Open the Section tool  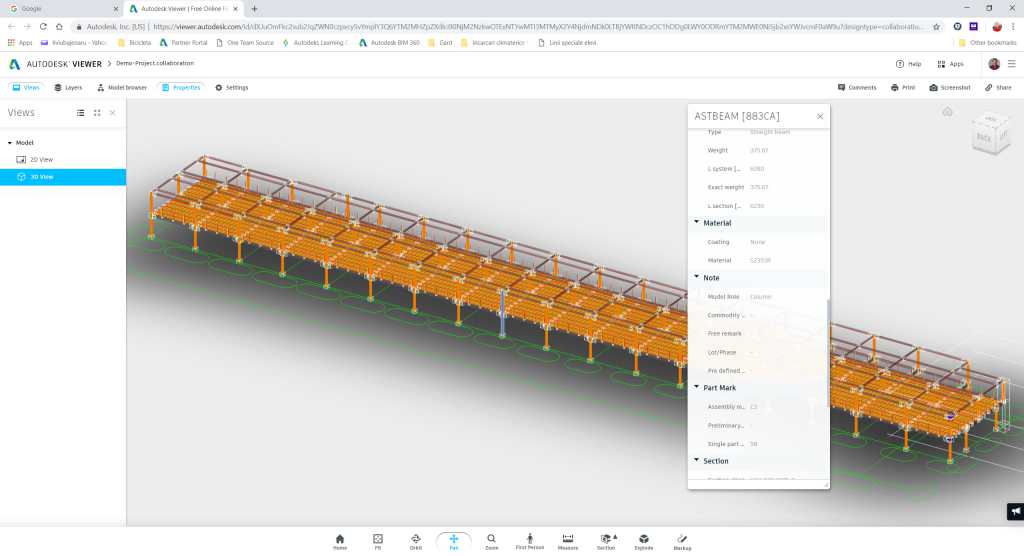tap(606, 542)
